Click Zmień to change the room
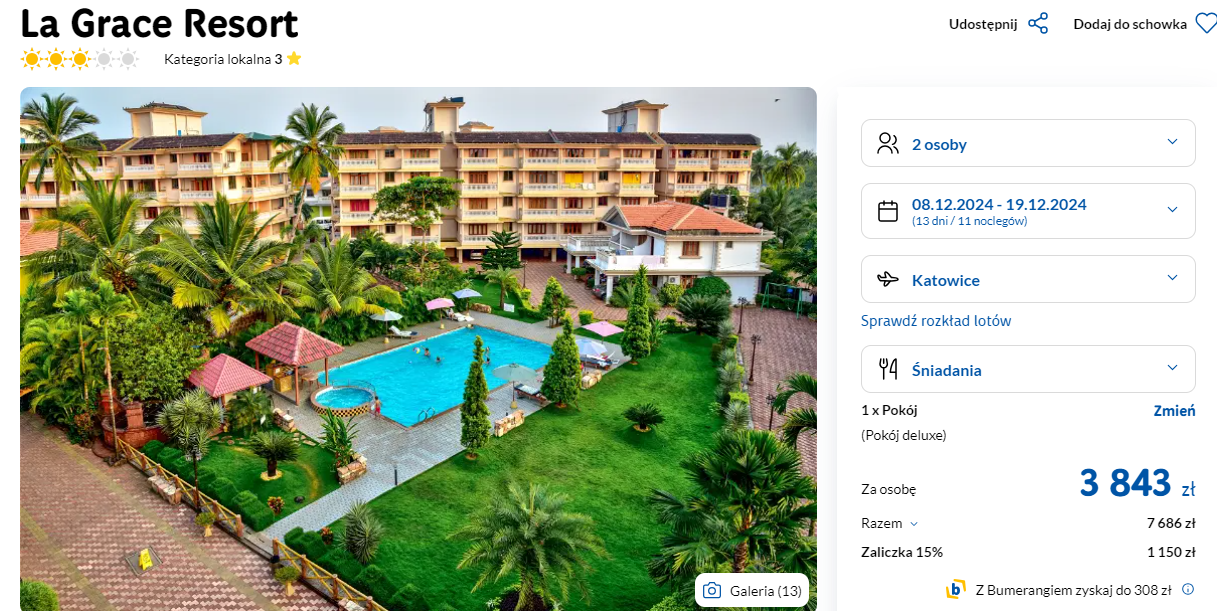 1174,411
